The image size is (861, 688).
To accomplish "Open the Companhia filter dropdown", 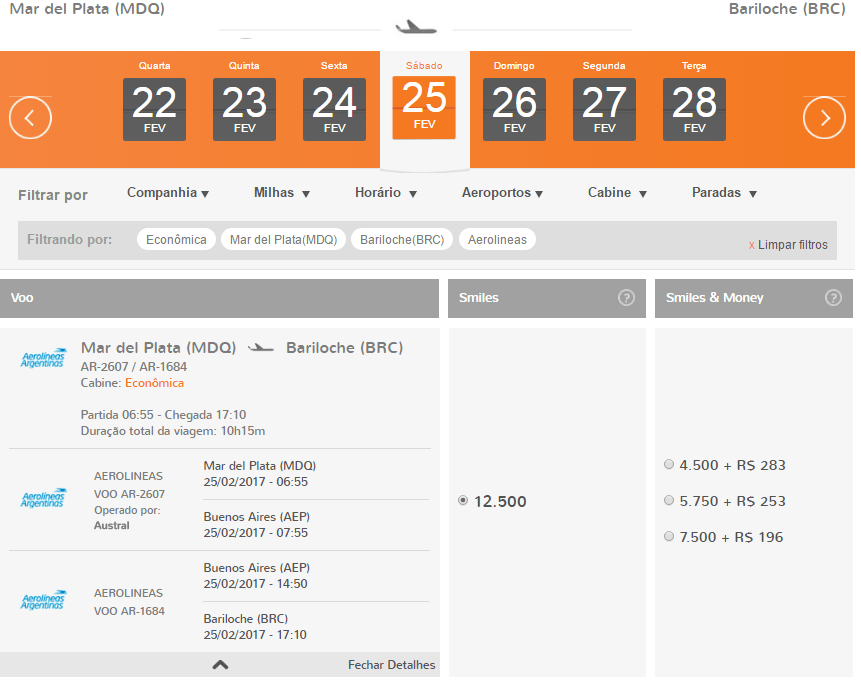I will point(168,193).
